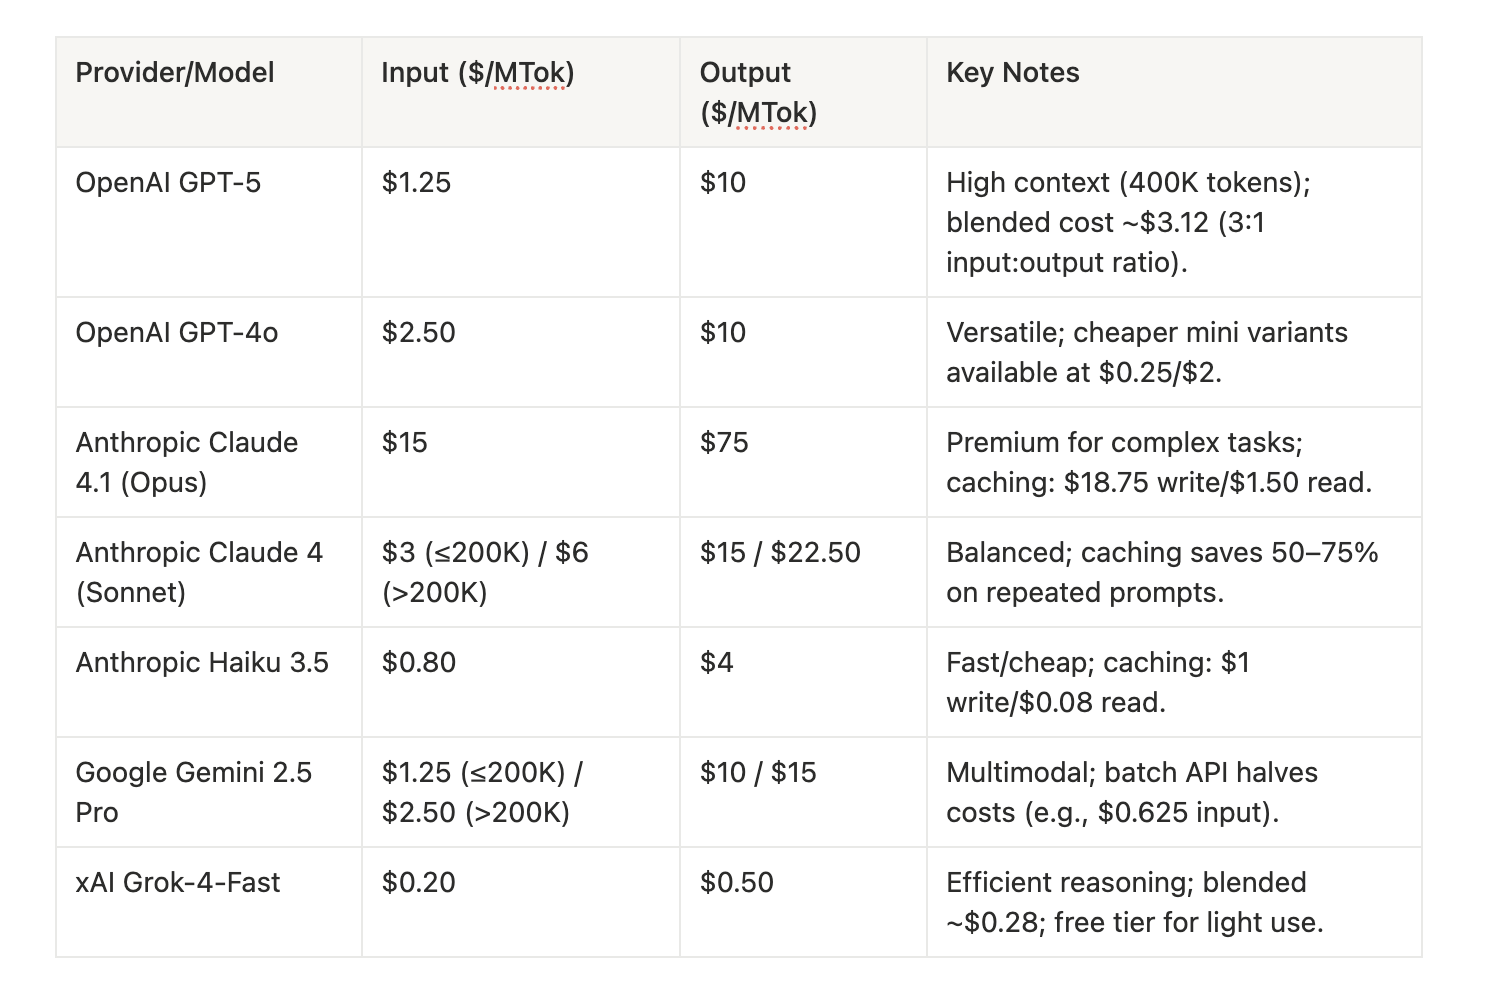This screenshot has height=992, width=1486.
Task: Select the Anthropic Claude 4 (Sonnet) cell
Action: (199, 572)
